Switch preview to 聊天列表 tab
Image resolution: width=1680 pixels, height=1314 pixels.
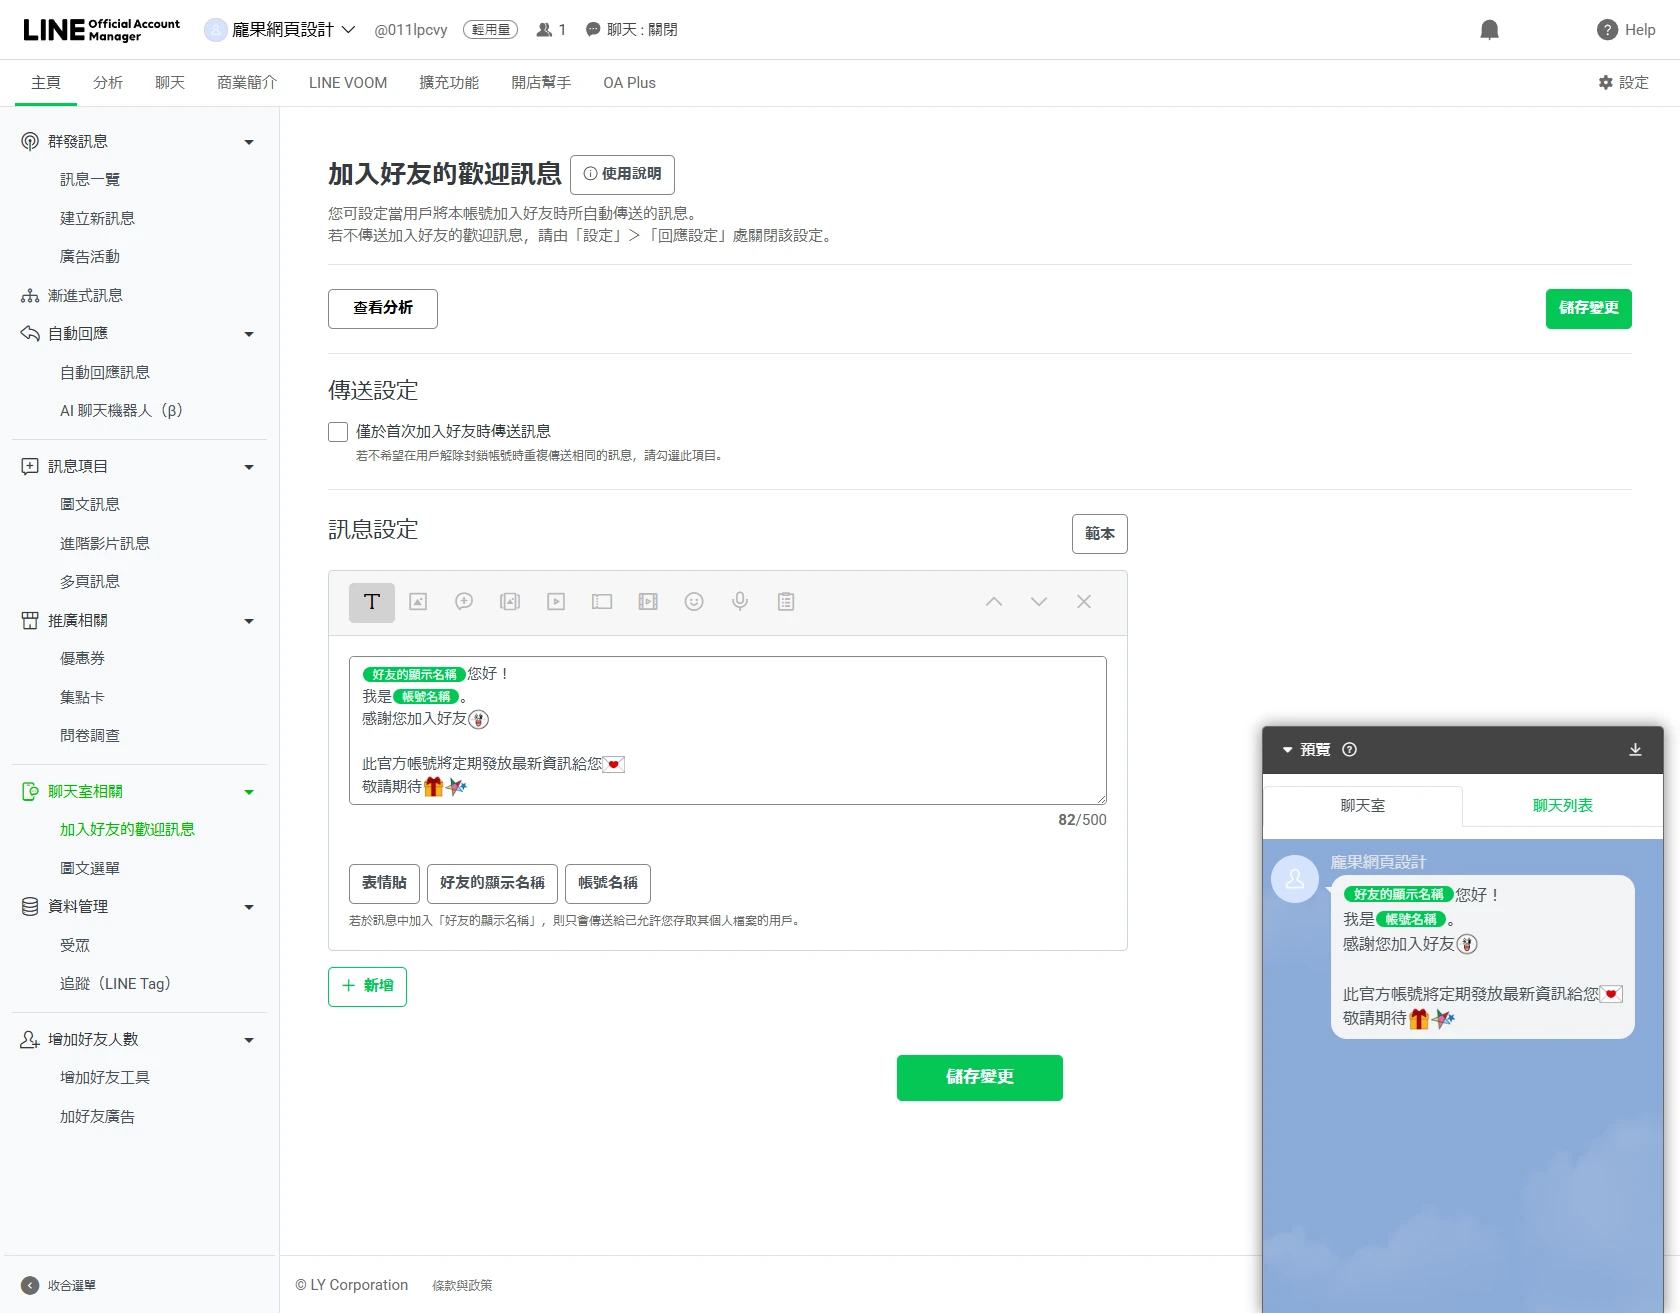point(1563,806)
